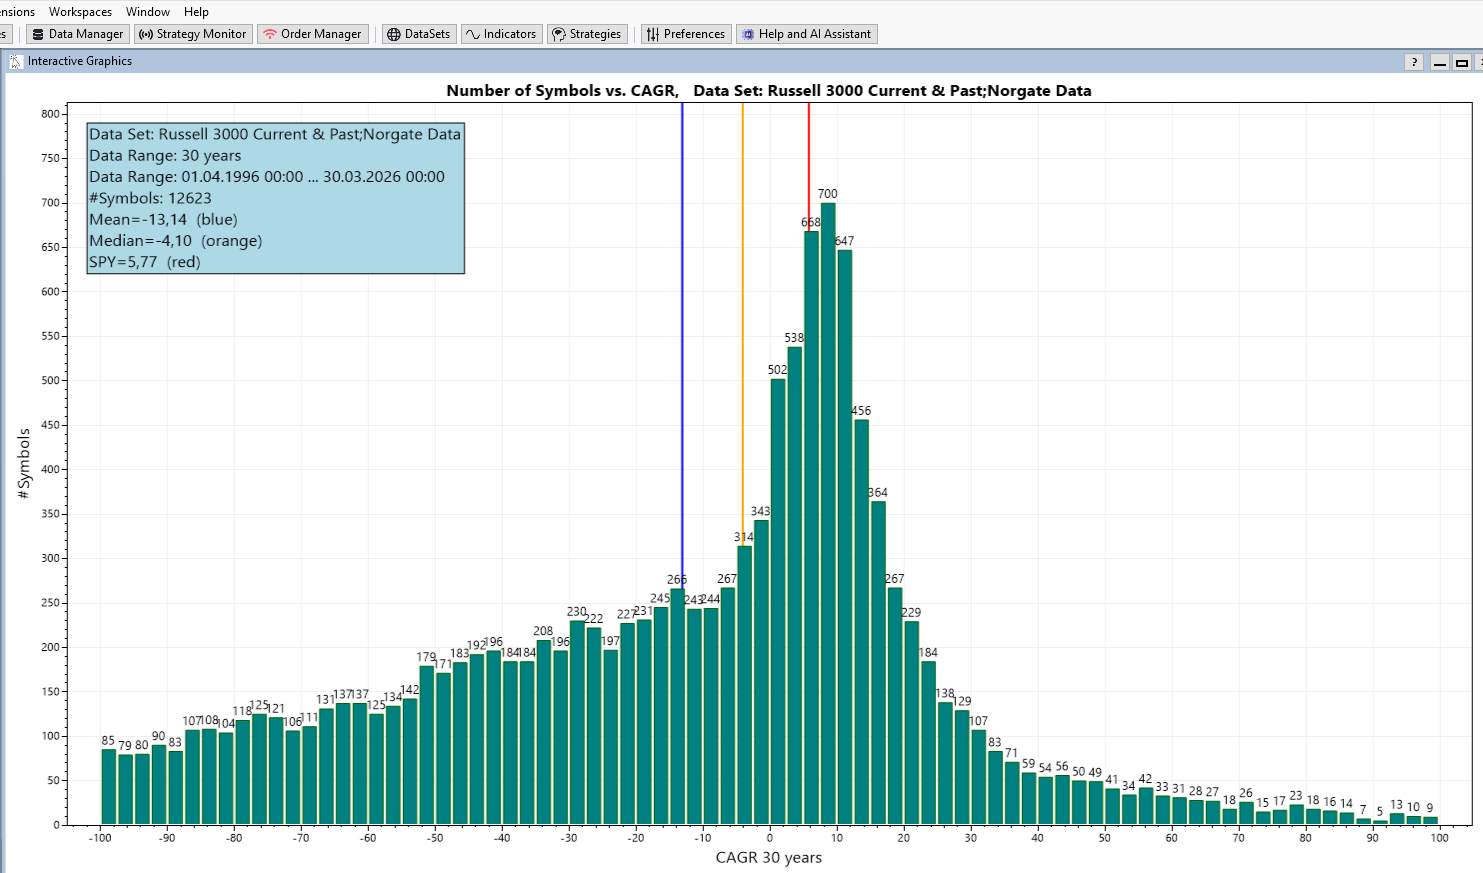Viewport: 1483px width, 873px height.
Task: Open the Indicators panel
Action: pyautogui.click(x=501, y=34)
